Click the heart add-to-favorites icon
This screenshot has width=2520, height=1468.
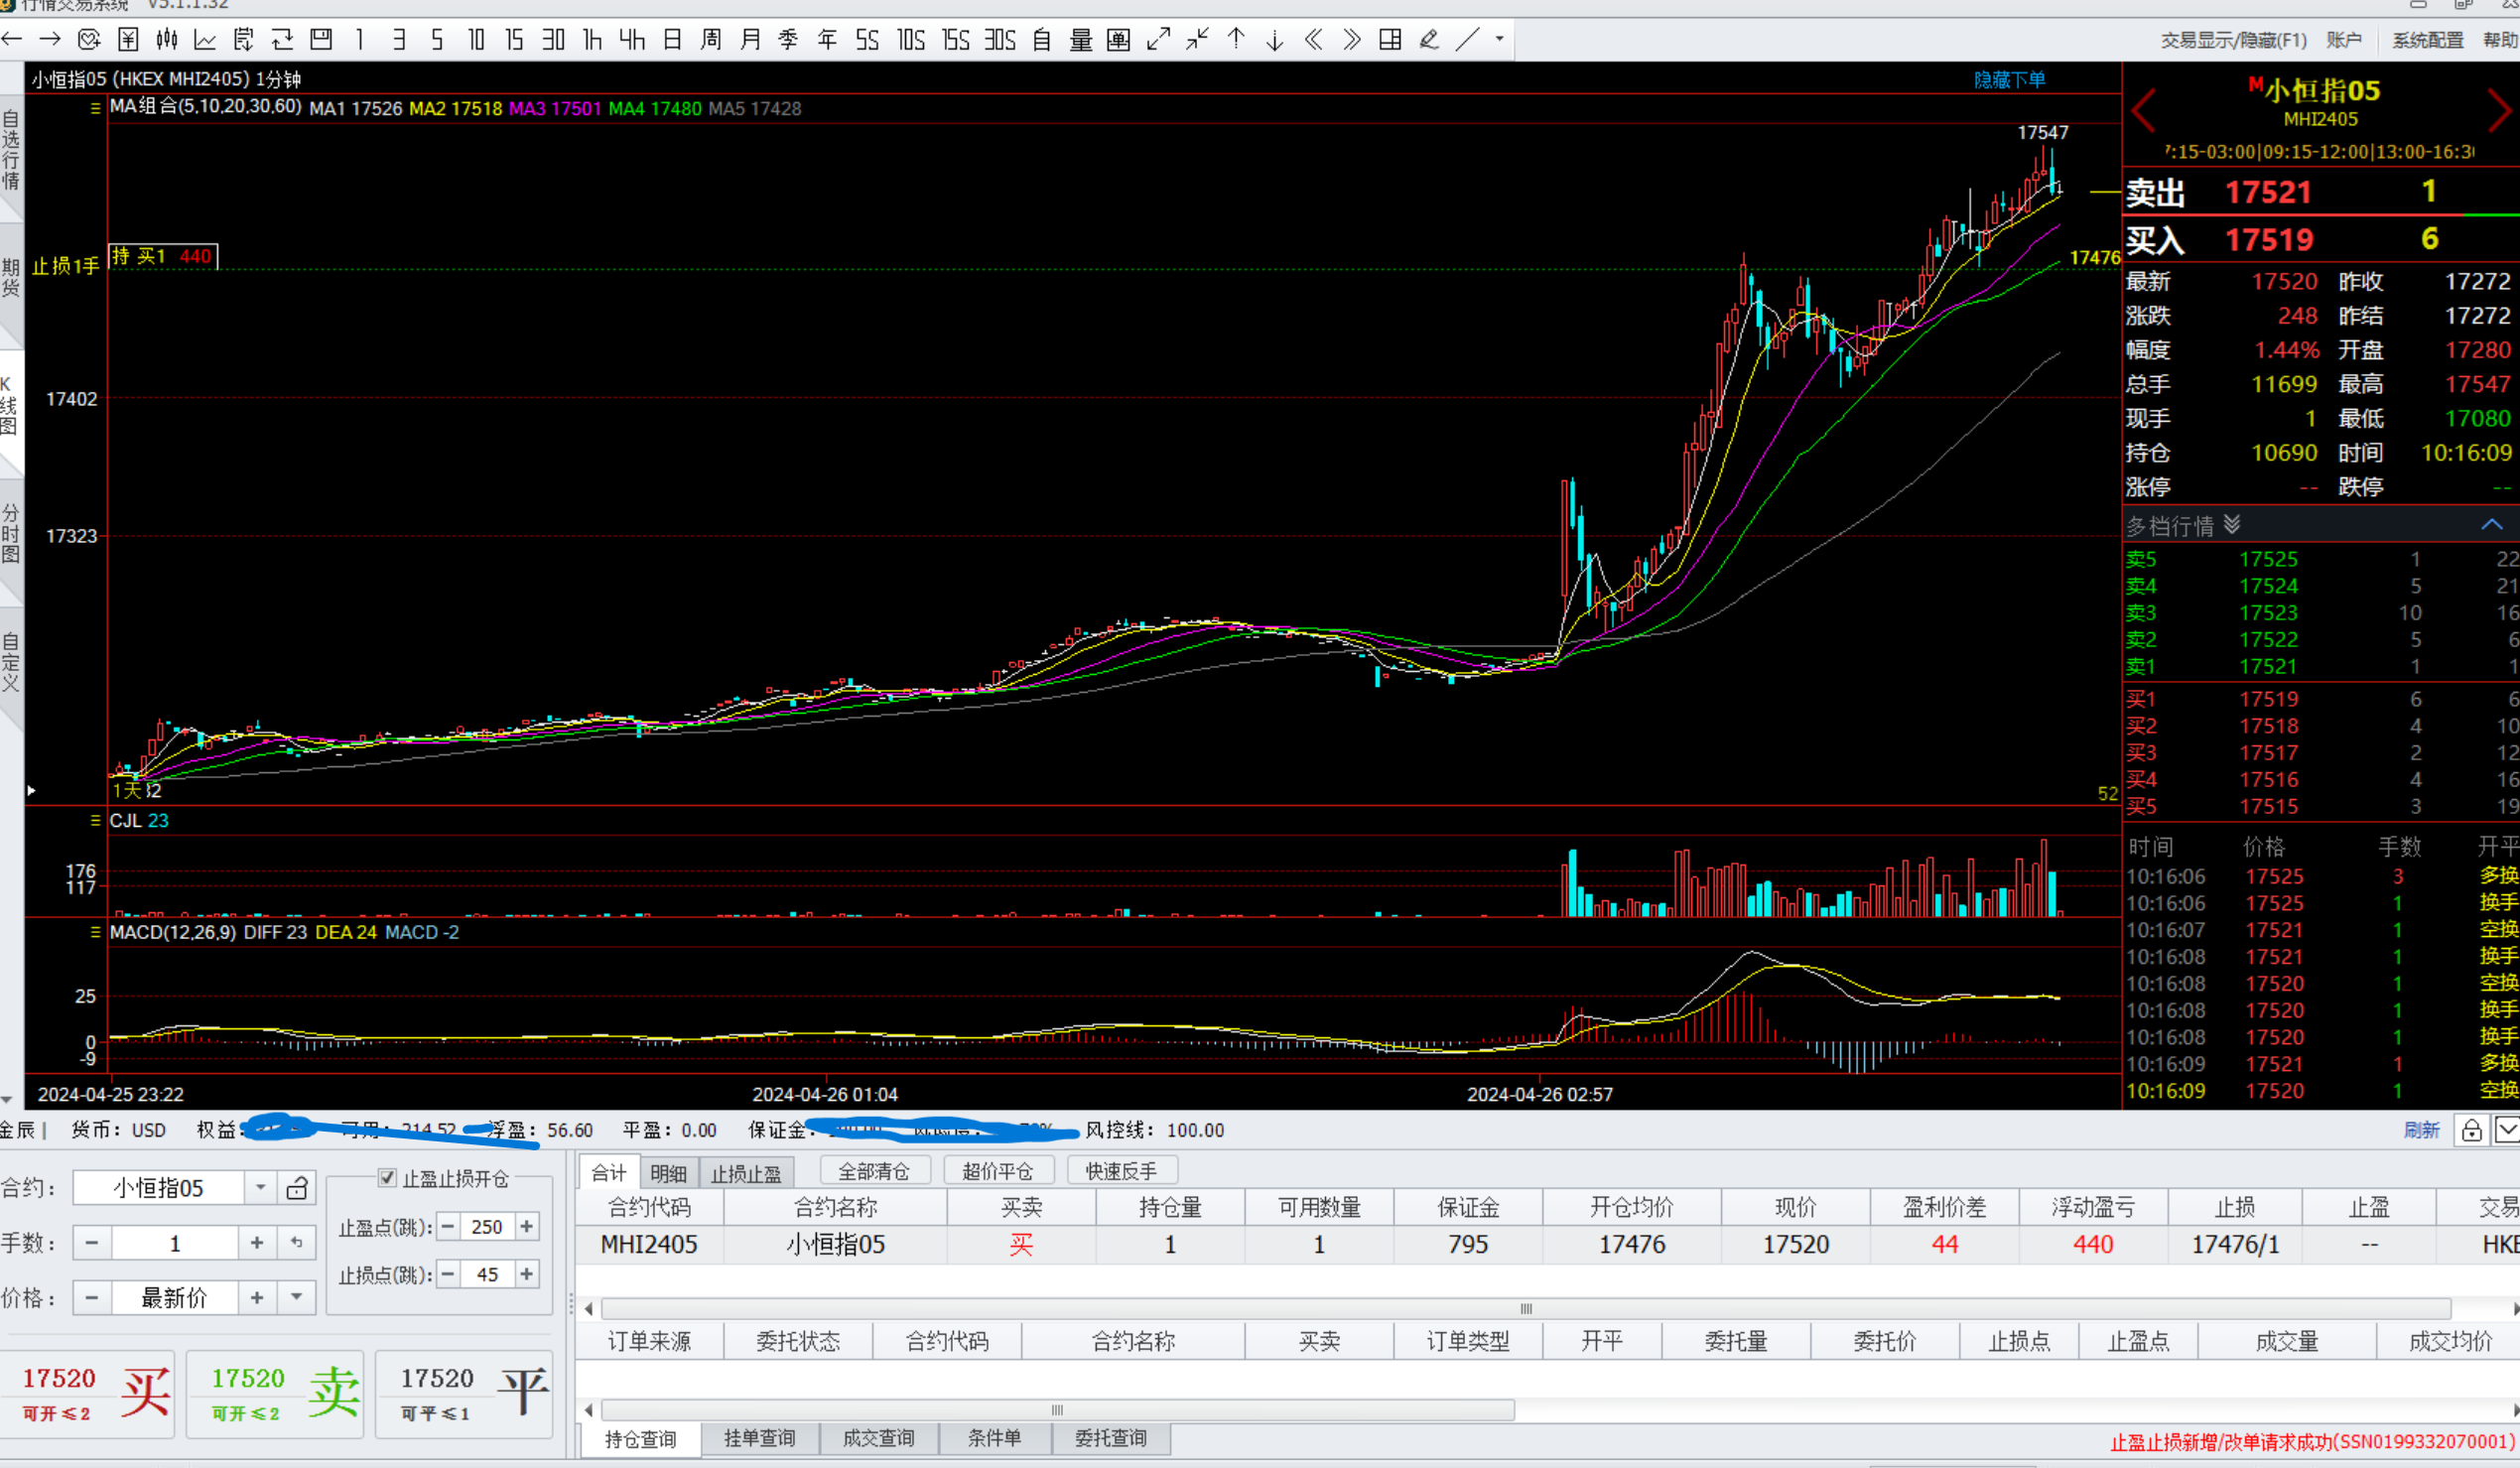coord(89,40)
